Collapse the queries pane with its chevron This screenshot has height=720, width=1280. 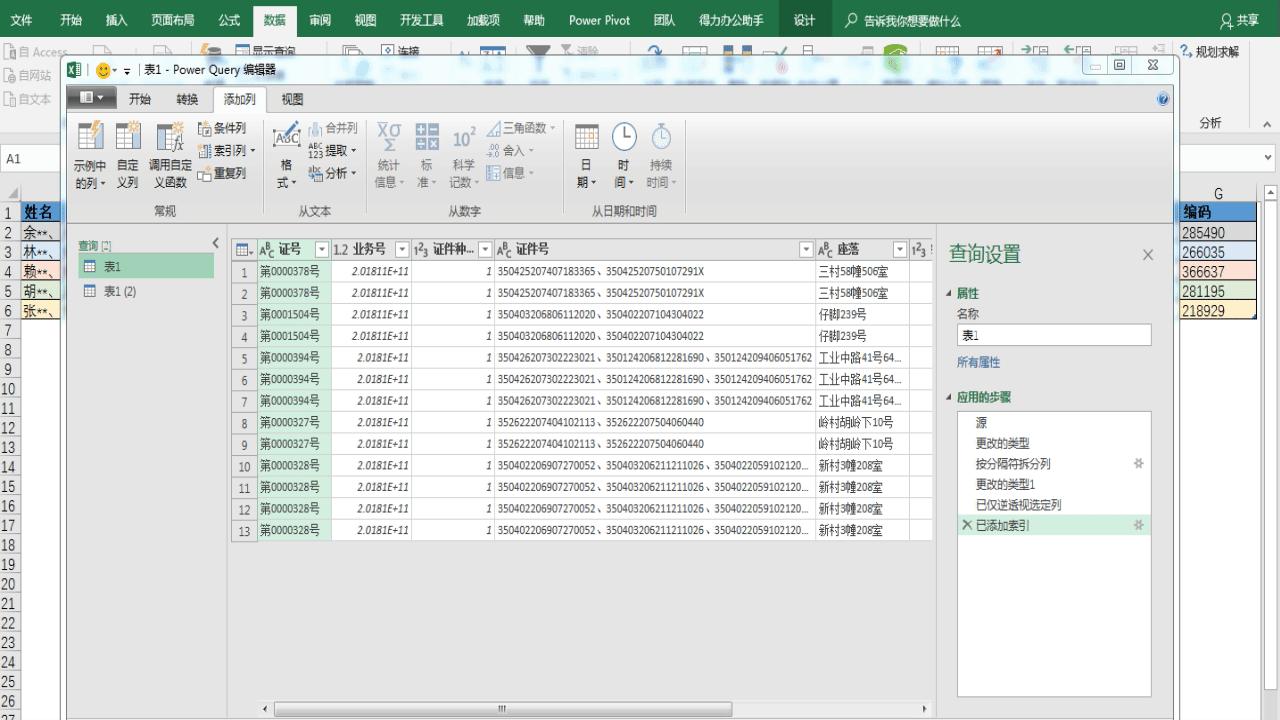pos(215,243)
